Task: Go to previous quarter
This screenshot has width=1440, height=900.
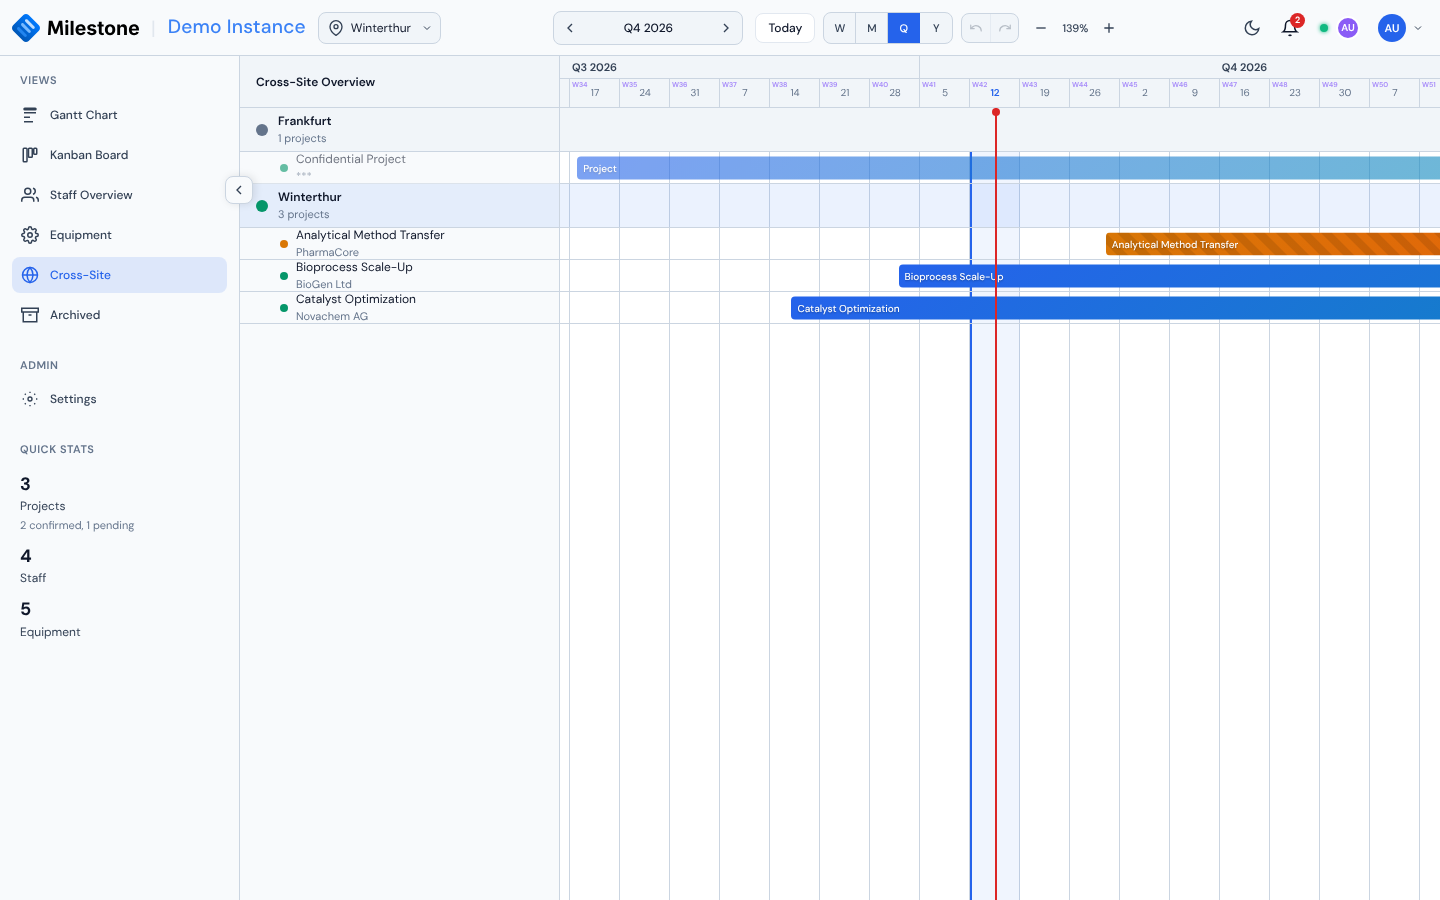Action: (x=570, y=28)
